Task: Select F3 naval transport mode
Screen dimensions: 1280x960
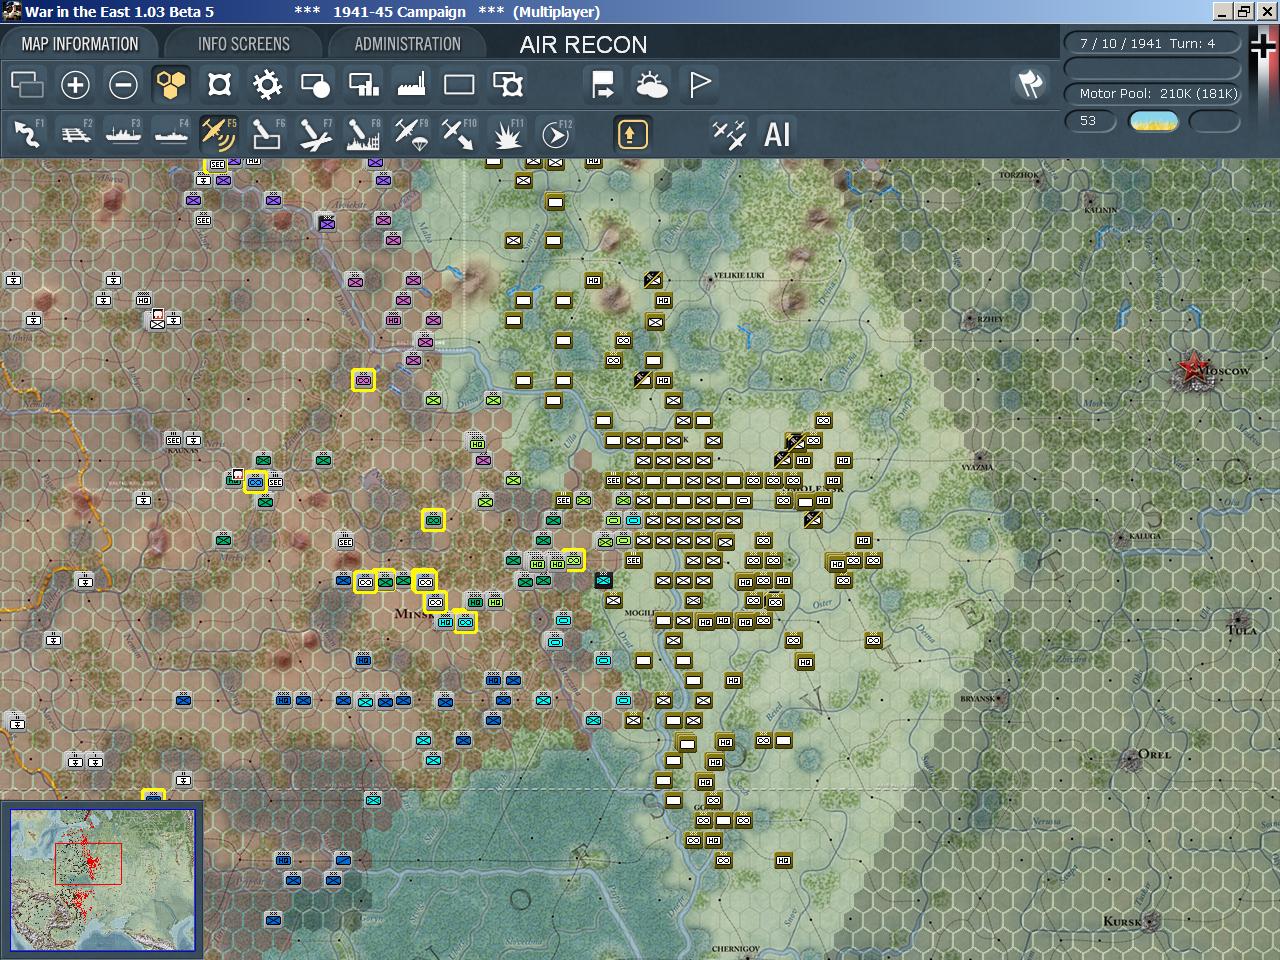Action: 123,134
